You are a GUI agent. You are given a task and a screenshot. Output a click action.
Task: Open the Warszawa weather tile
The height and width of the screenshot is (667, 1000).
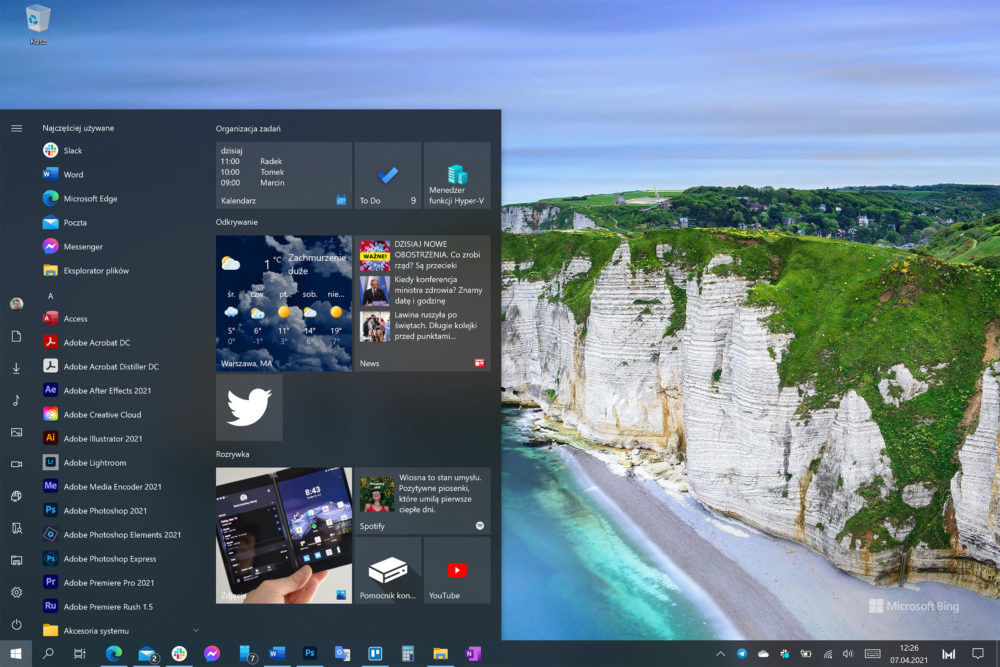284,303
